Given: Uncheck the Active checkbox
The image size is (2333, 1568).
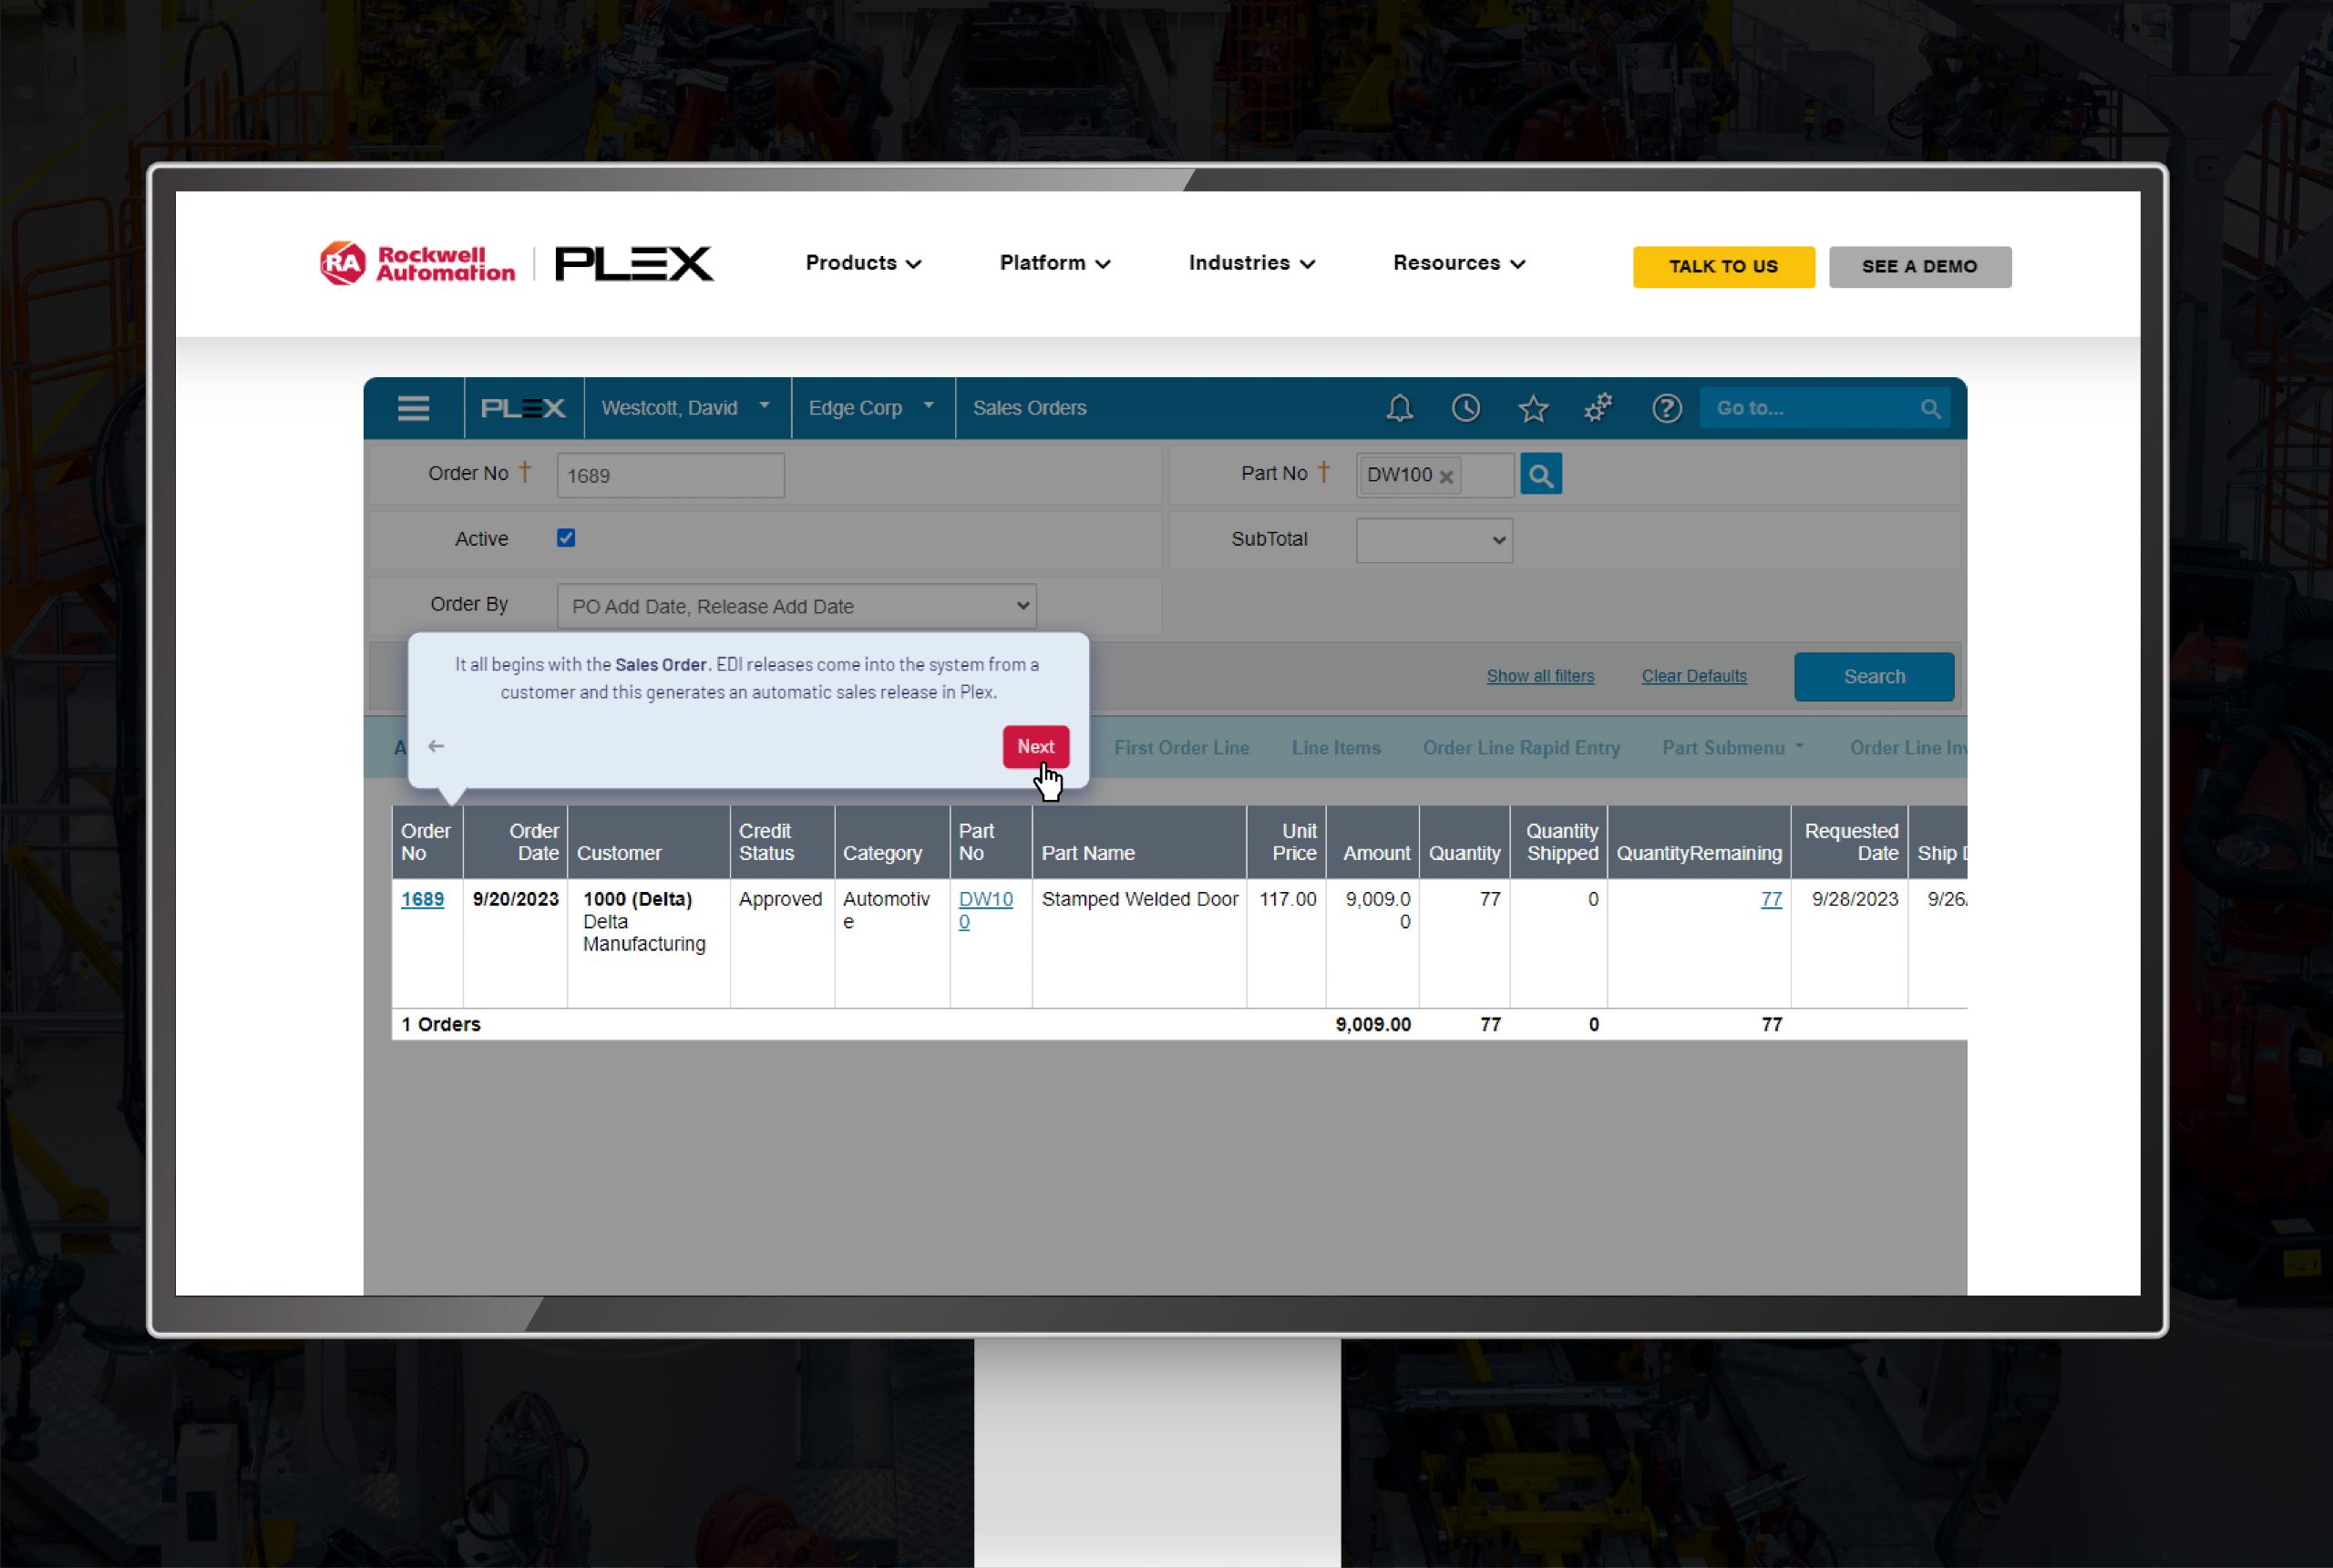Looking at the screenshot, I should point(566,537).
